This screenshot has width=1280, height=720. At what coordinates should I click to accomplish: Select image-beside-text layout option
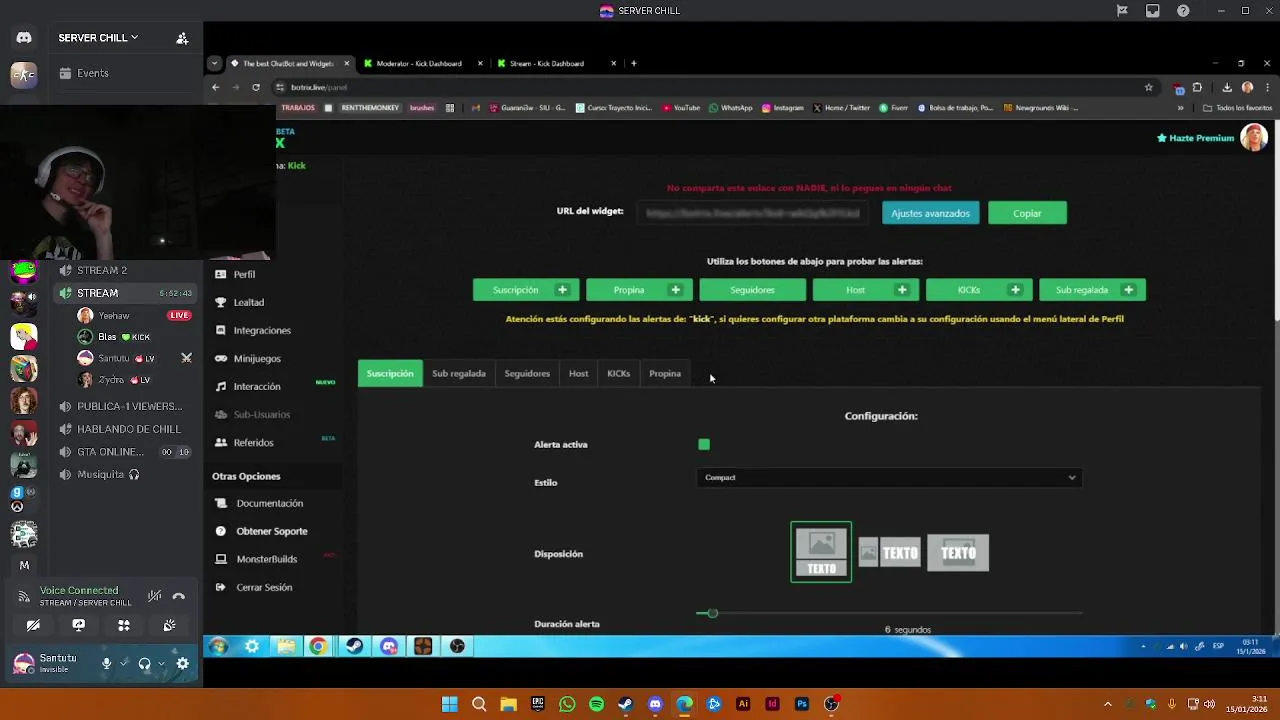[x=889, y=552]
